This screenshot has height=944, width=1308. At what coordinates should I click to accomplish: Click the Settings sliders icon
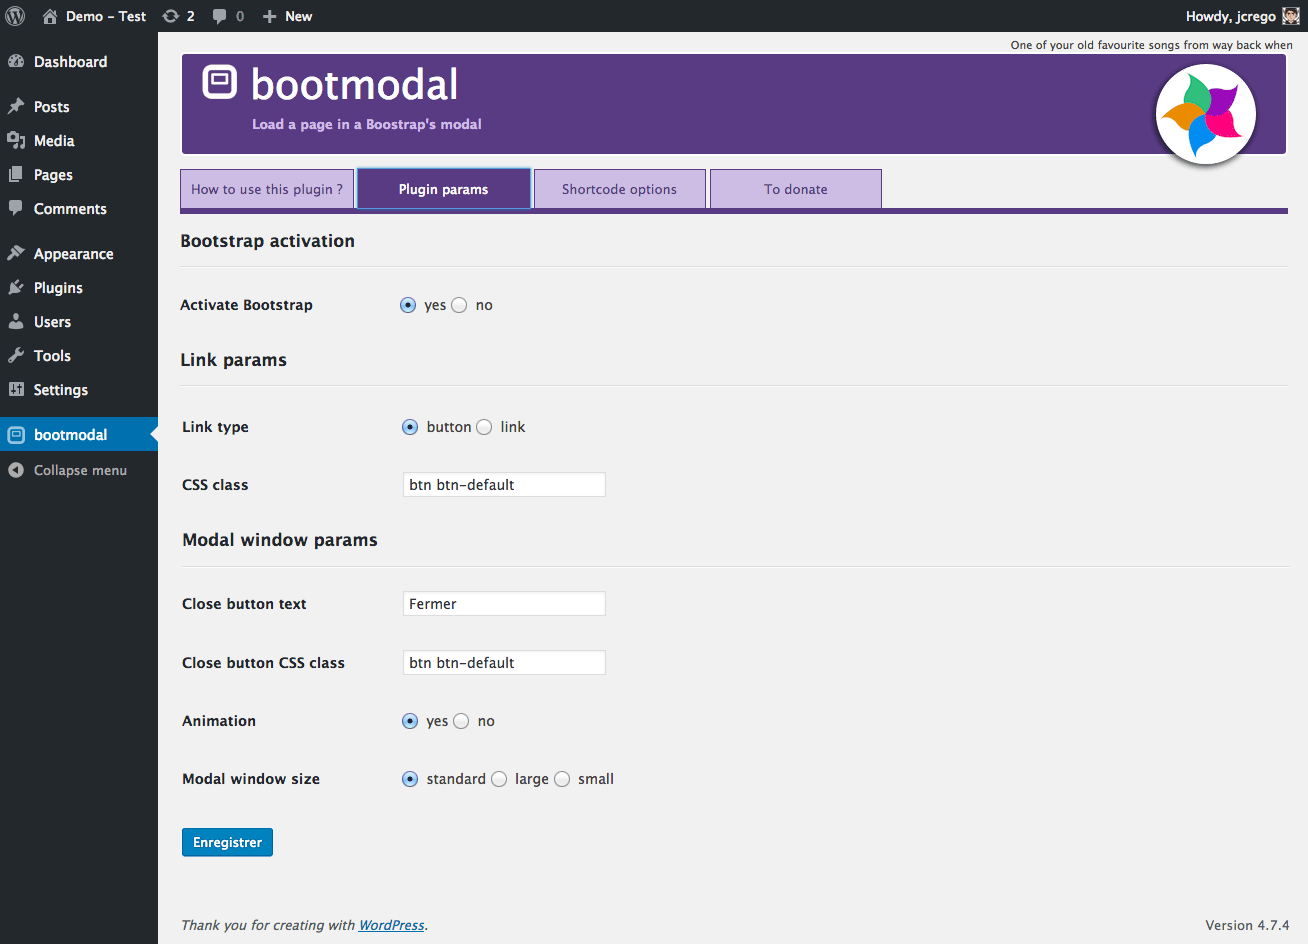point(16,390)
